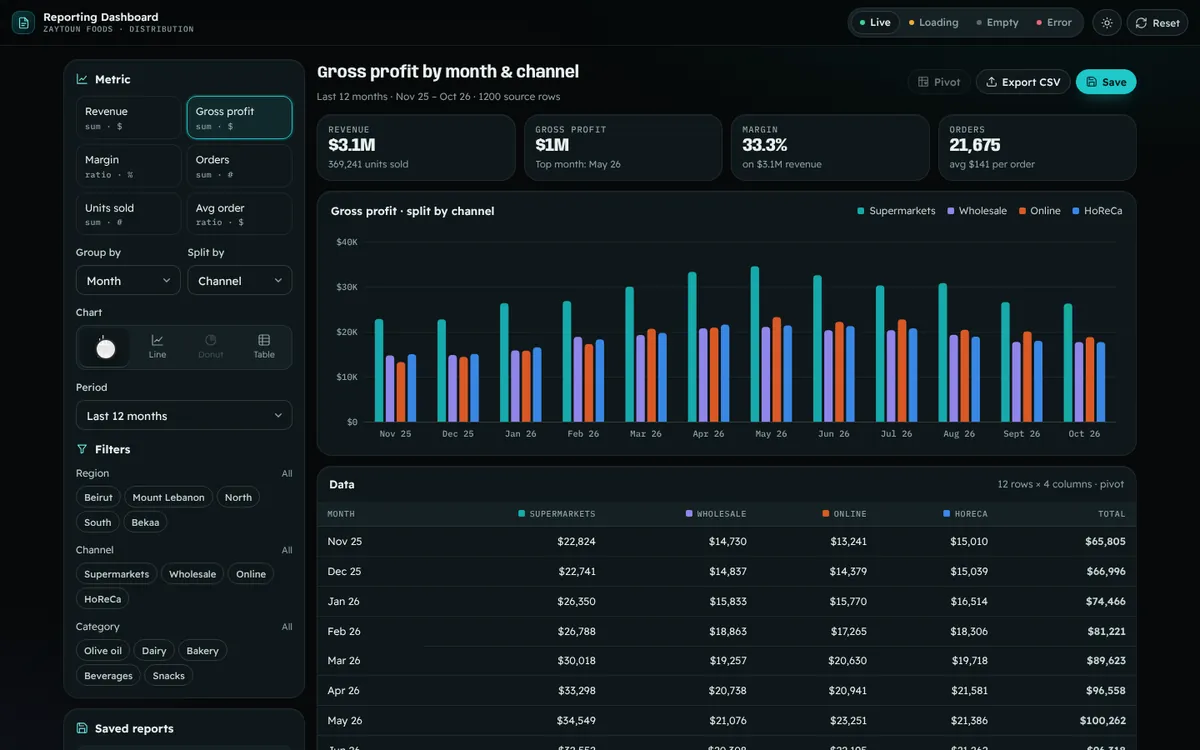1200x750 pixels.
Task: Click the Feb 26 Wholesale value $18,863
Action: click(727, 631)
